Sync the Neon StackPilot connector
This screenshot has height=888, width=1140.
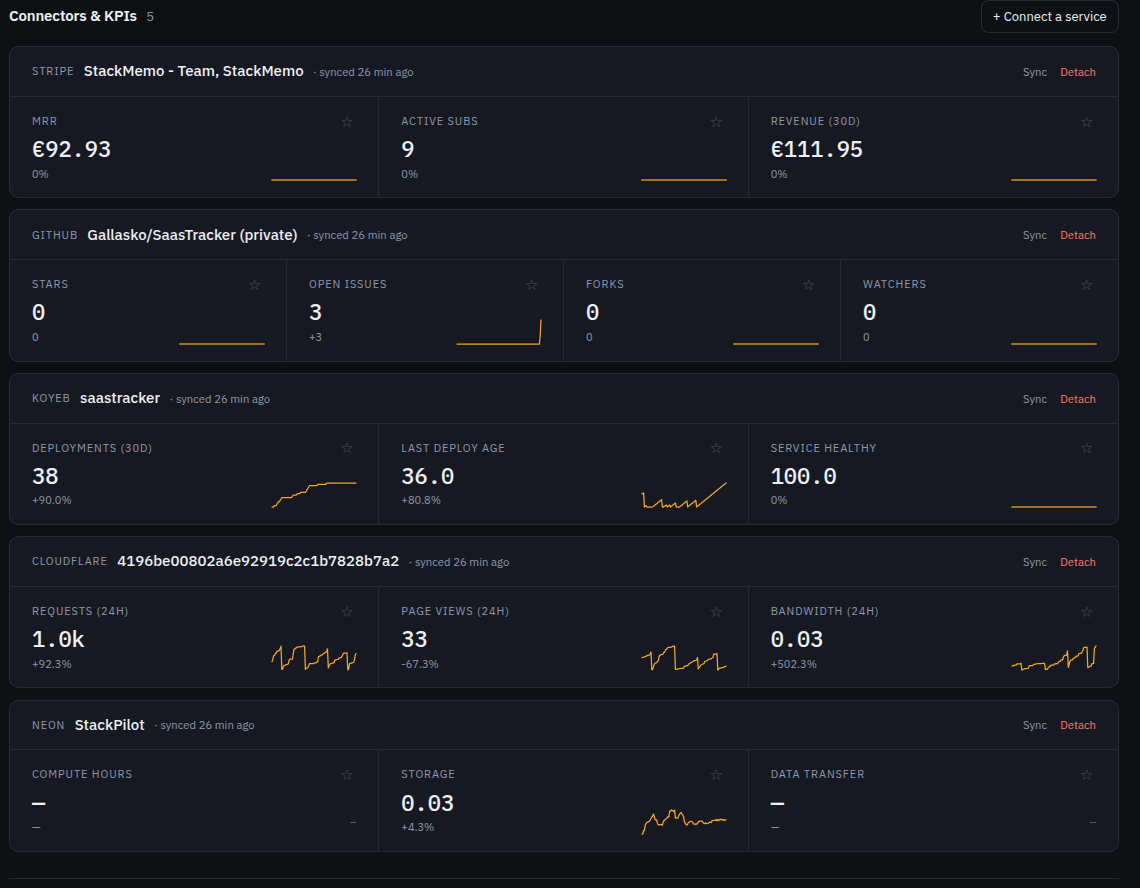1035,725
